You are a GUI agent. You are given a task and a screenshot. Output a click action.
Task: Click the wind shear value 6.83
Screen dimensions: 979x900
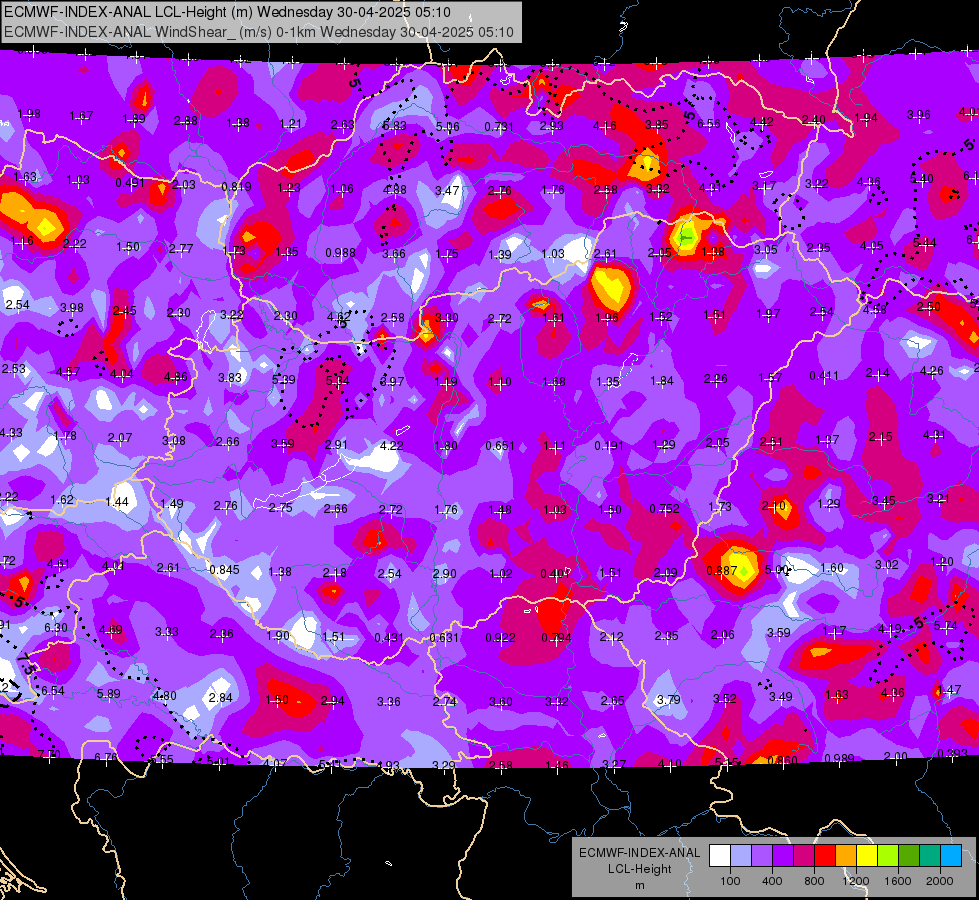point(395,126)
